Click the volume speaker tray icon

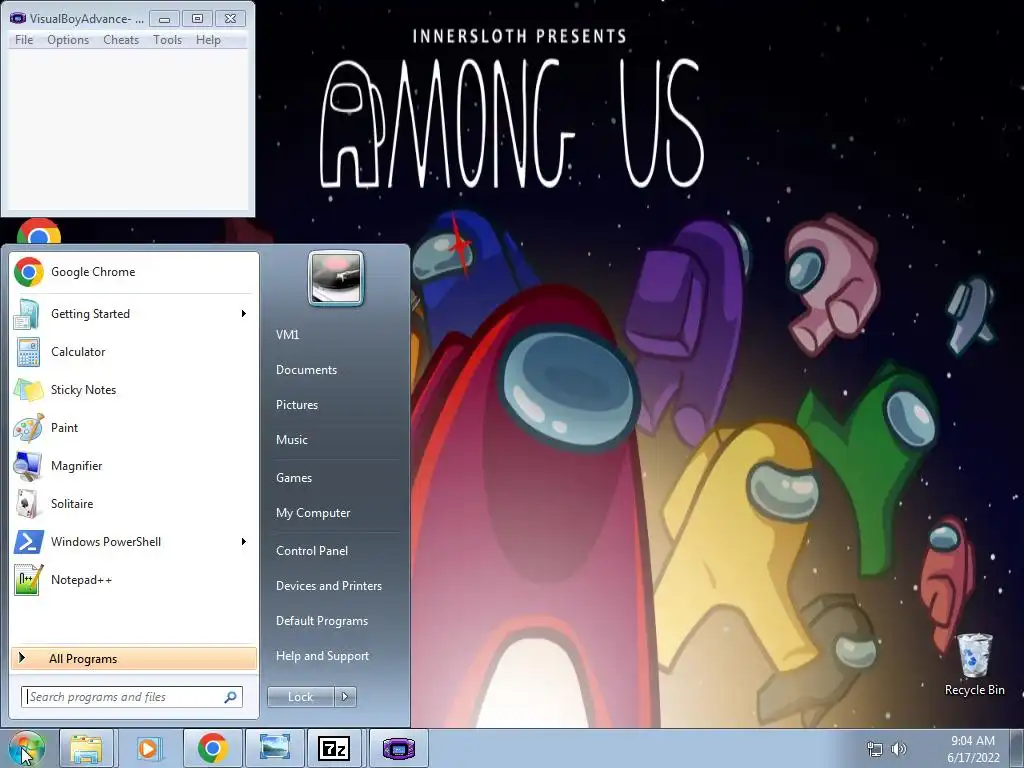click(x=899, y=749)
